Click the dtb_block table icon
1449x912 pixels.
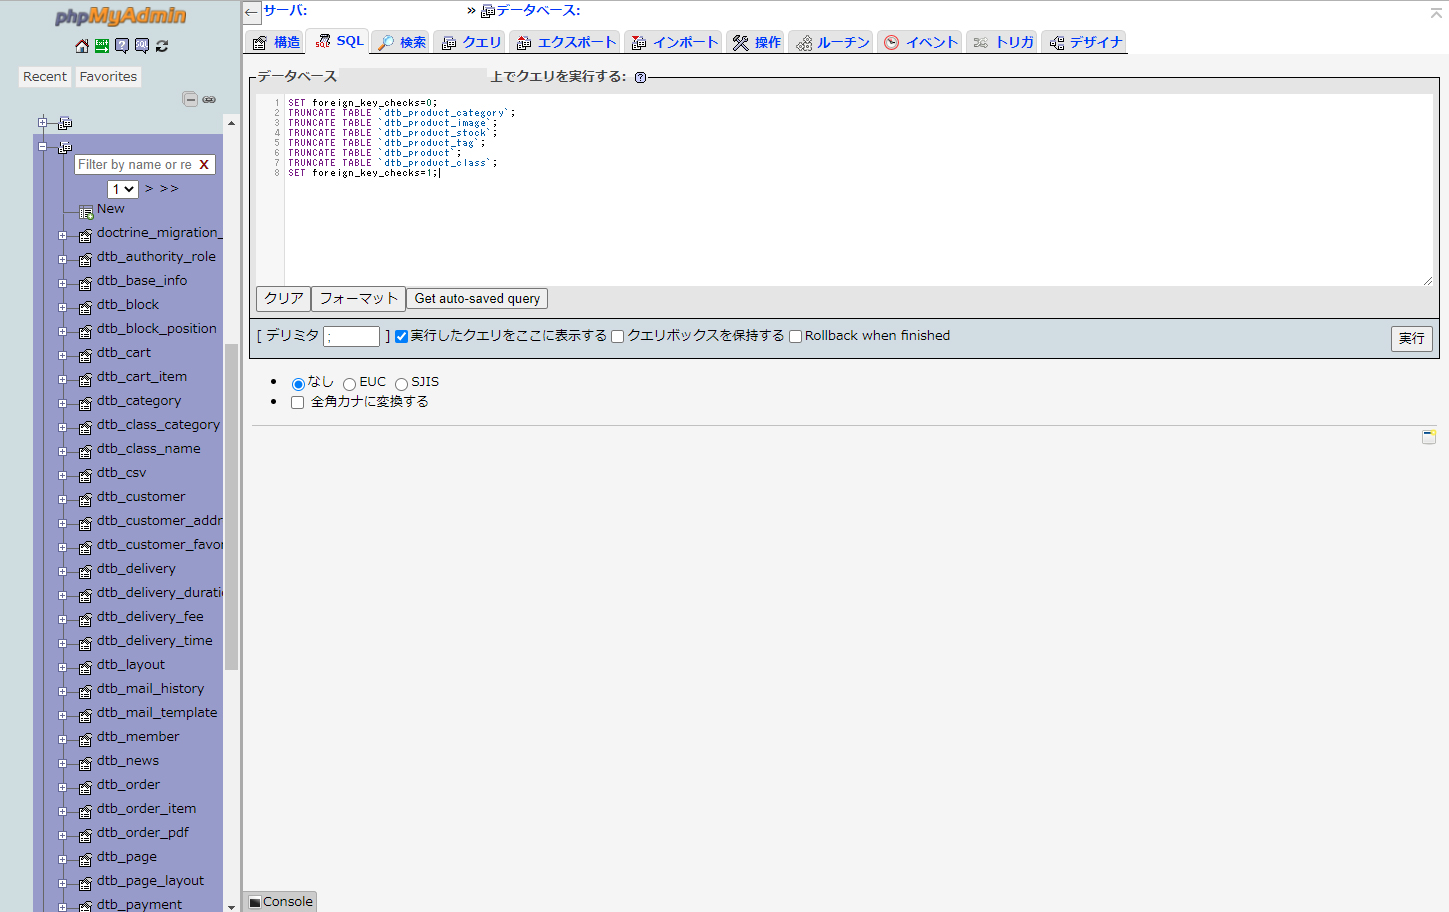[x=86, y=308]
